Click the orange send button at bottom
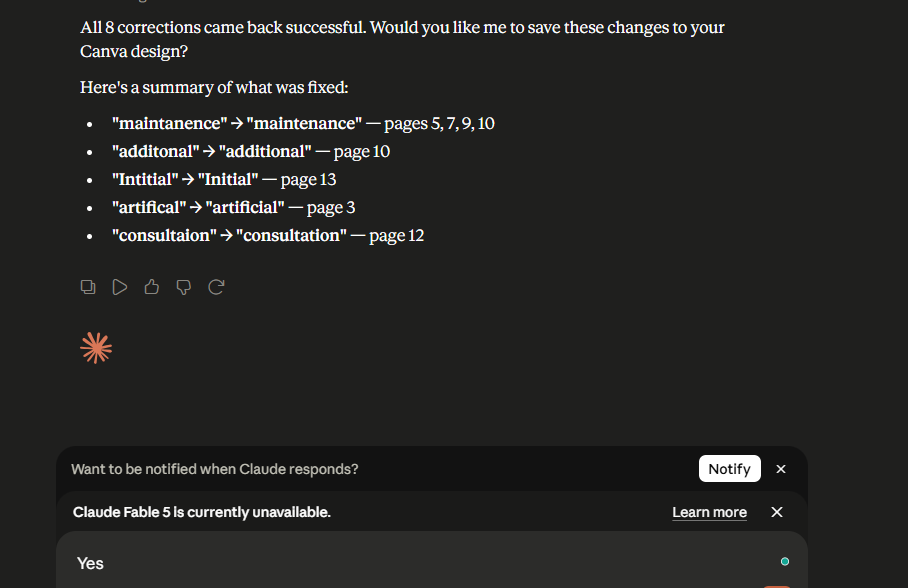 pyautogui.click(x=777, y=586)
